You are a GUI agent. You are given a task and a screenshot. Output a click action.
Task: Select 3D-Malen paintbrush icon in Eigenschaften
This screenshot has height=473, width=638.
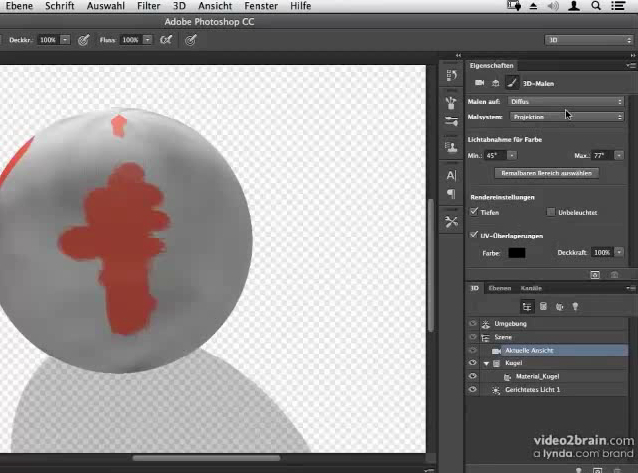pyautogui.click(x=510, y=82)
